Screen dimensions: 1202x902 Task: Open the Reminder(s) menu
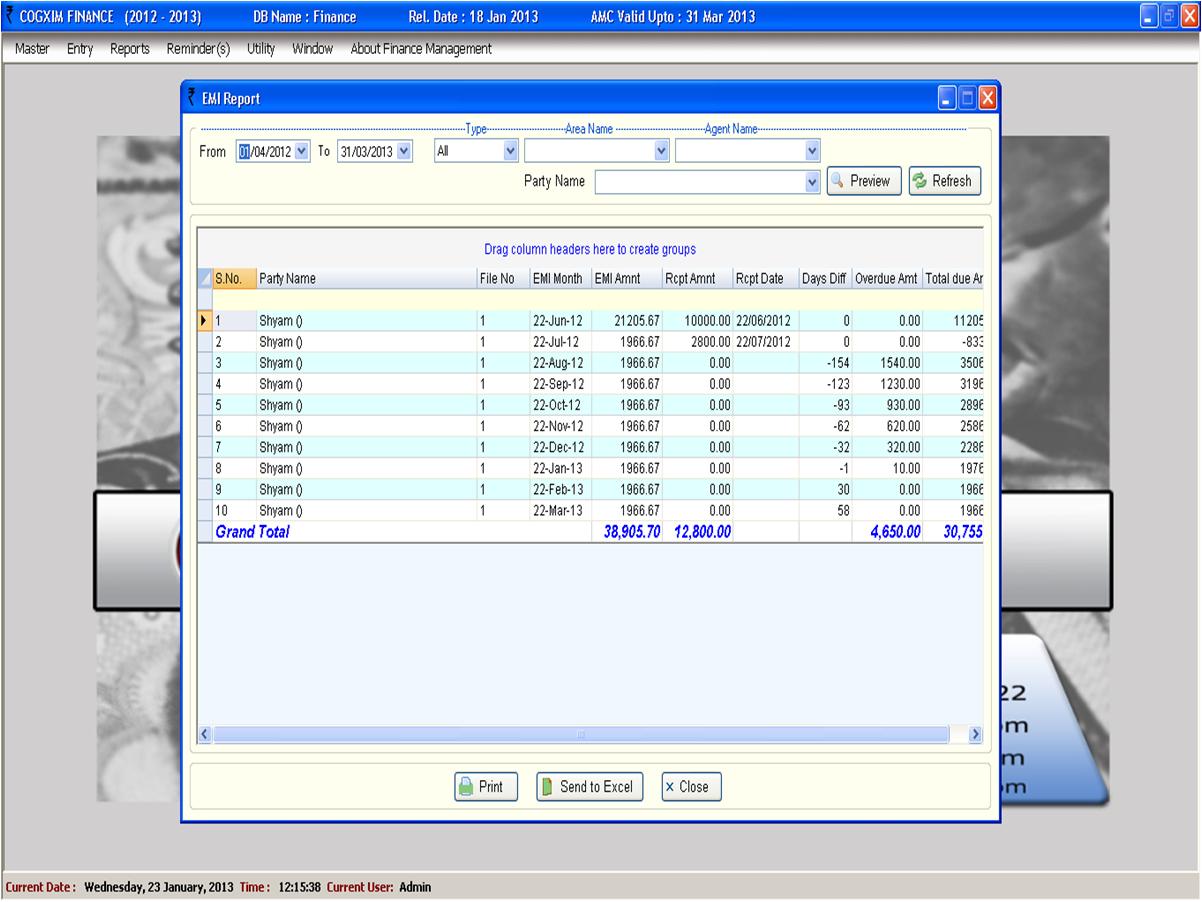coord(198,48)
